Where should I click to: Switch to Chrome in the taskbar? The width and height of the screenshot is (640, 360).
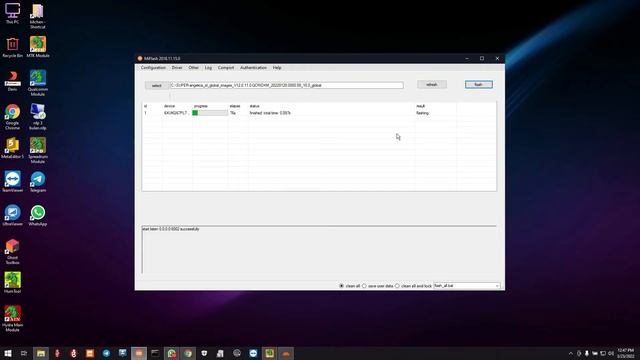tap(188, 353)
